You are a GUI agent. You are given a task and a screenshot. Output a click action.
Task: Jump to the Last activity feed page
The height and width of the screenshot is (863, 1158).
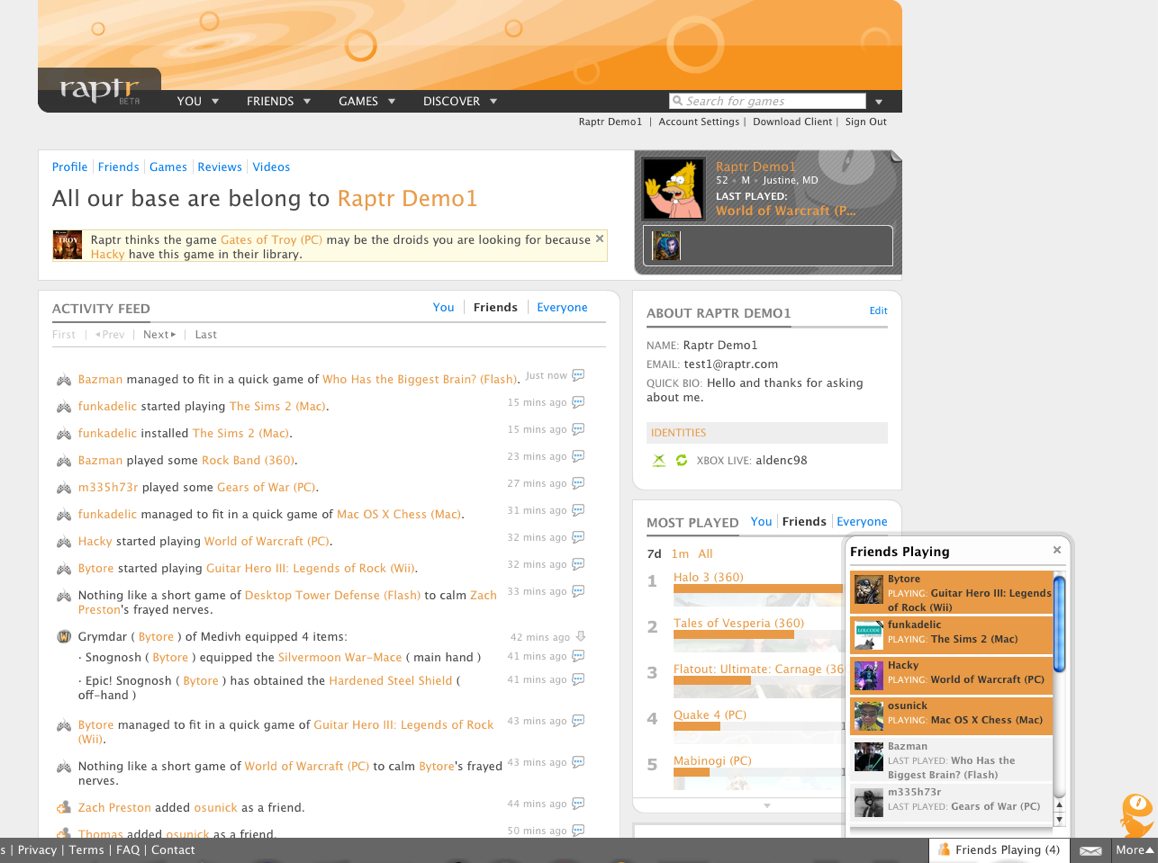coord(205,334)
